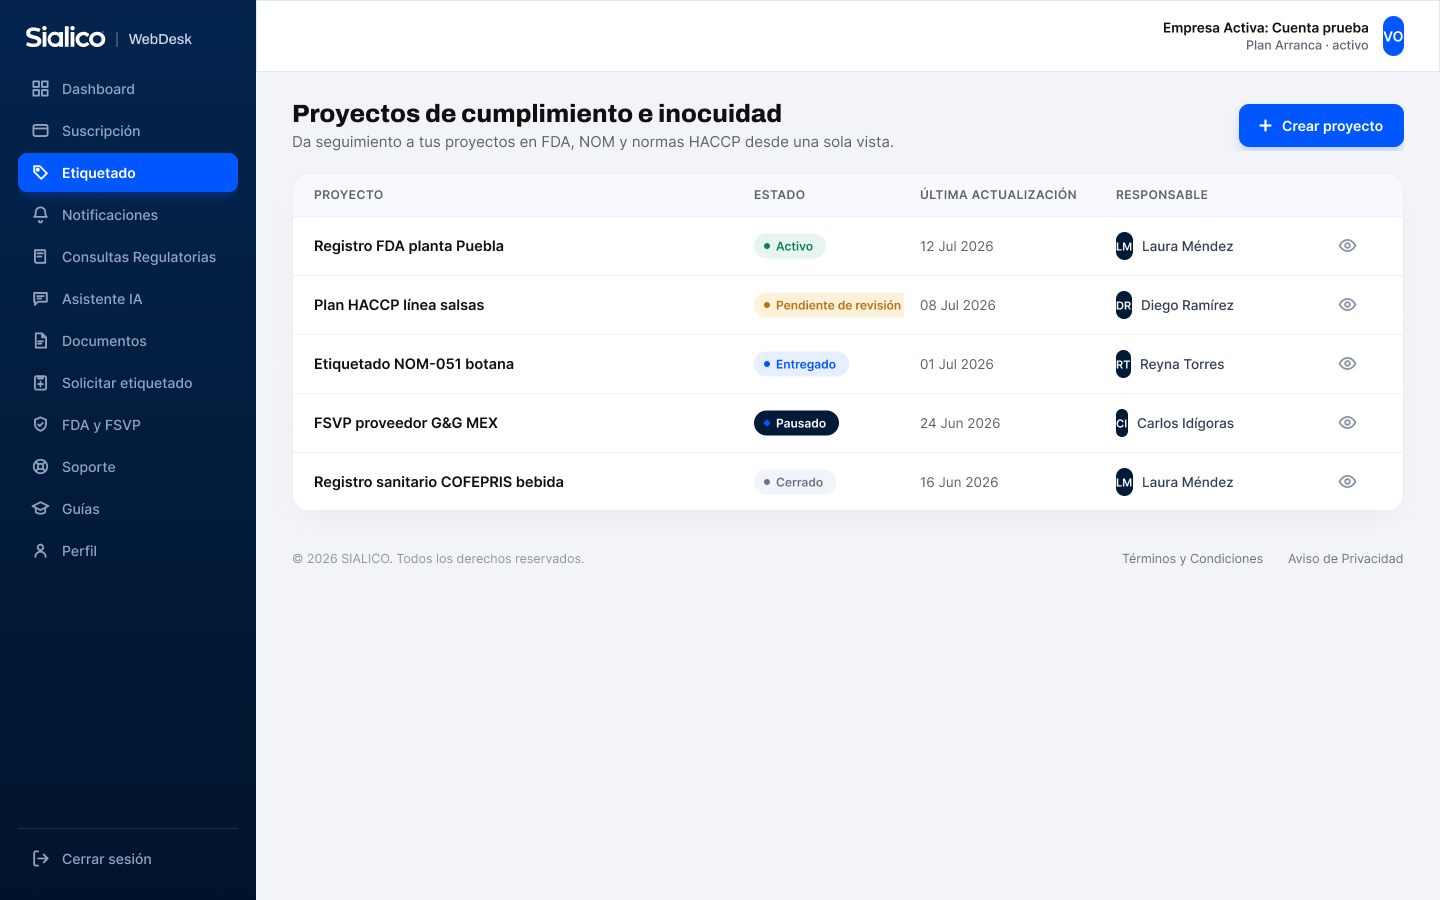Click the Documentos file icon
This screenshot has width=1440, height=900.
(40, 341)
